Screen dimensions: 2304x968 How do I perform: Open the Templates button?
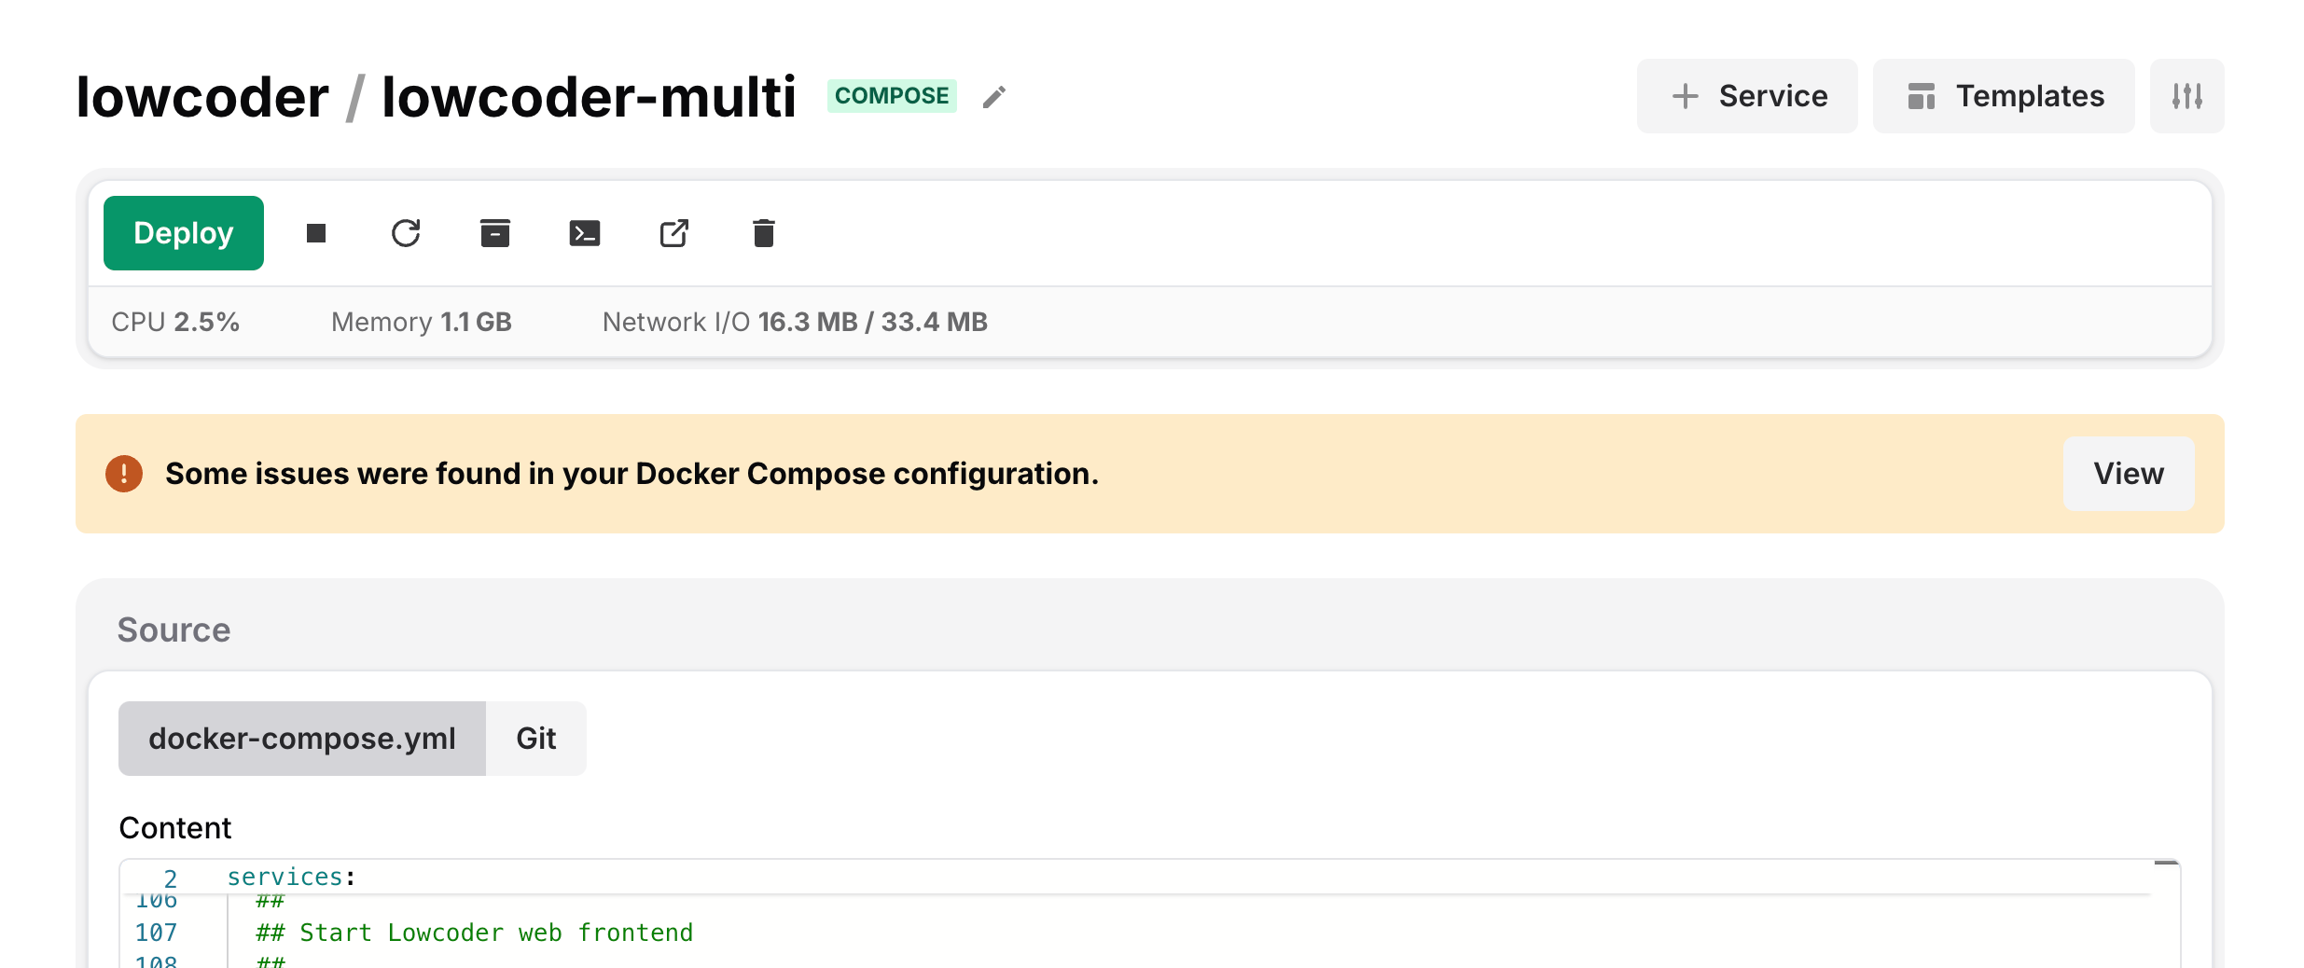point(2003,96)
